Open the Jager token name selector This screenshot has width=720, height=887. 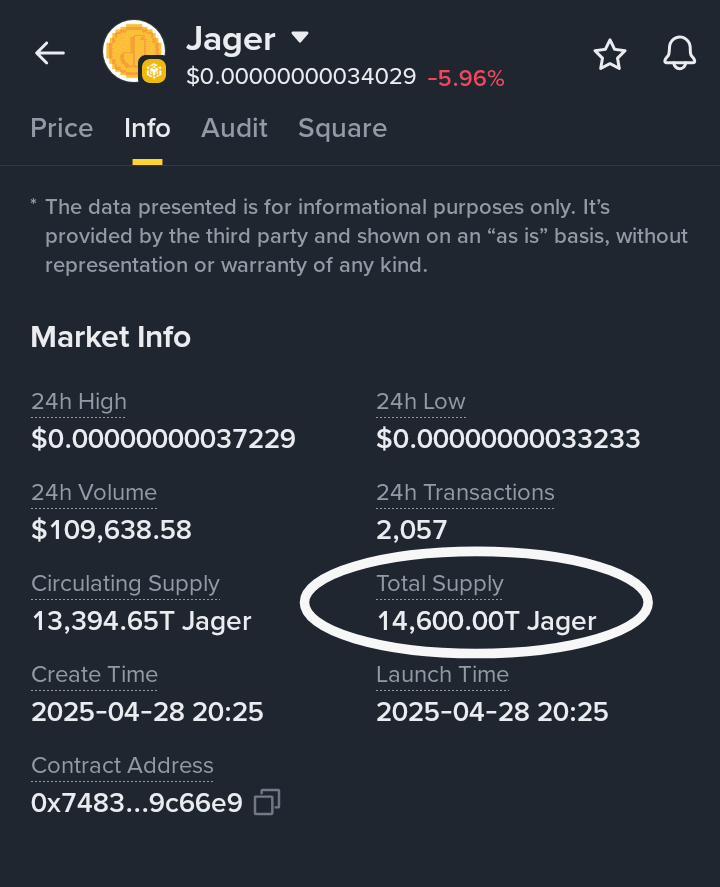pos(231,40)
